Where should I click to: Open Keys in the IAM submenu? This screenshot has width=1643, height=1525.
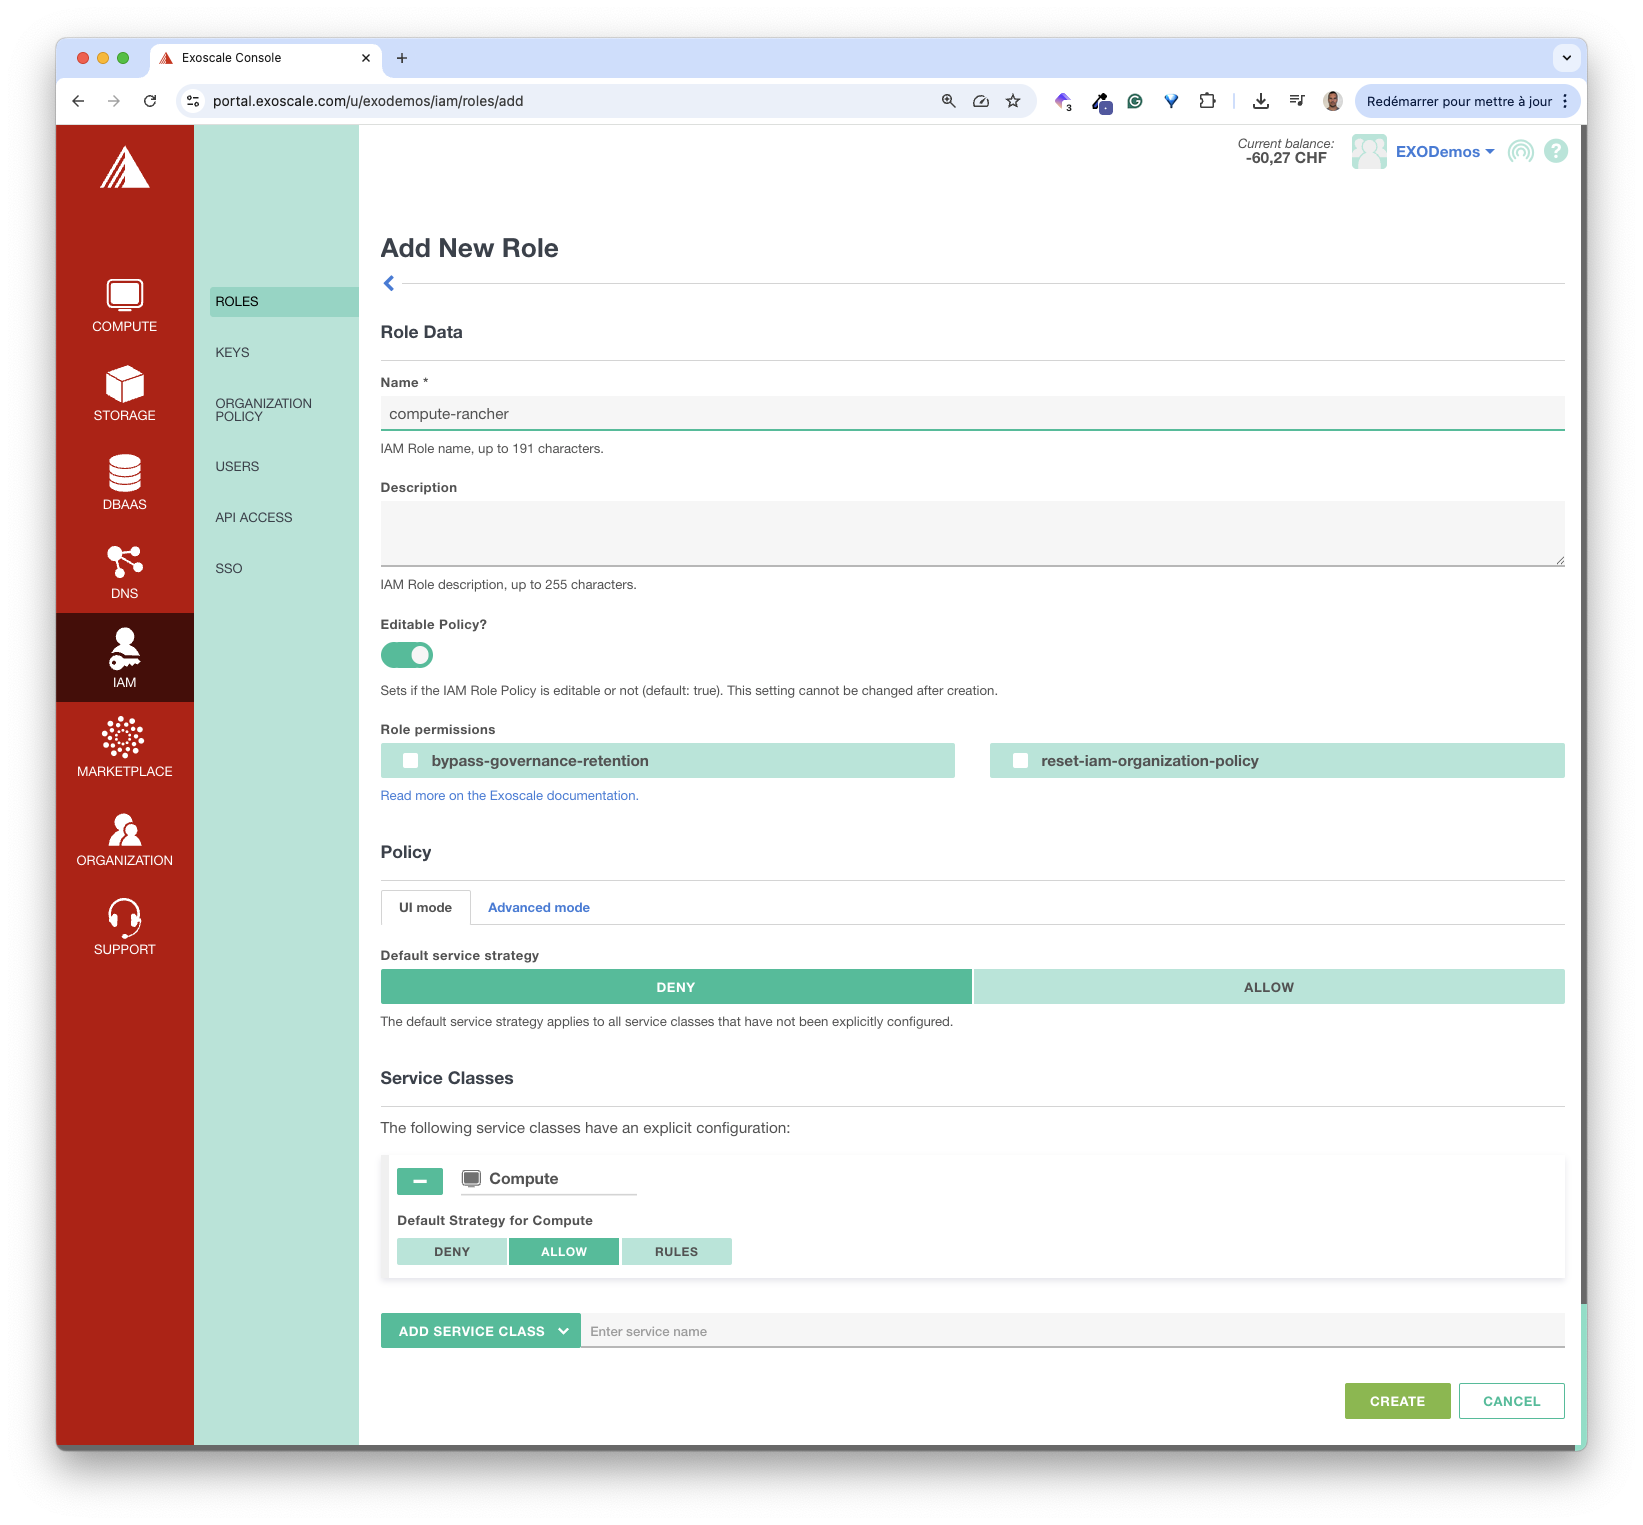233,353
